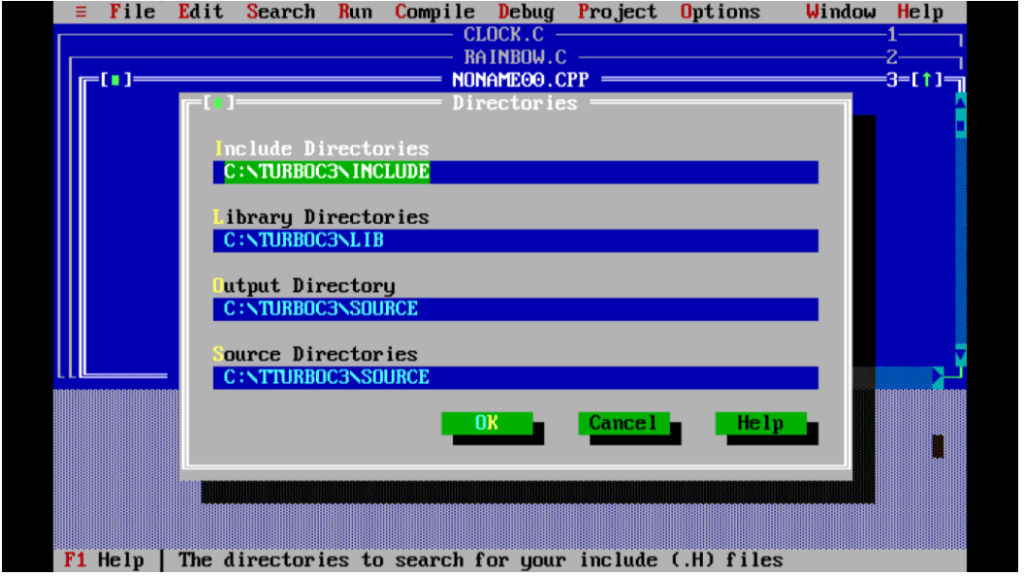Screen dimensions: 1024x576
Task: Click the Include Directories input field
Action: coord(520,172)
